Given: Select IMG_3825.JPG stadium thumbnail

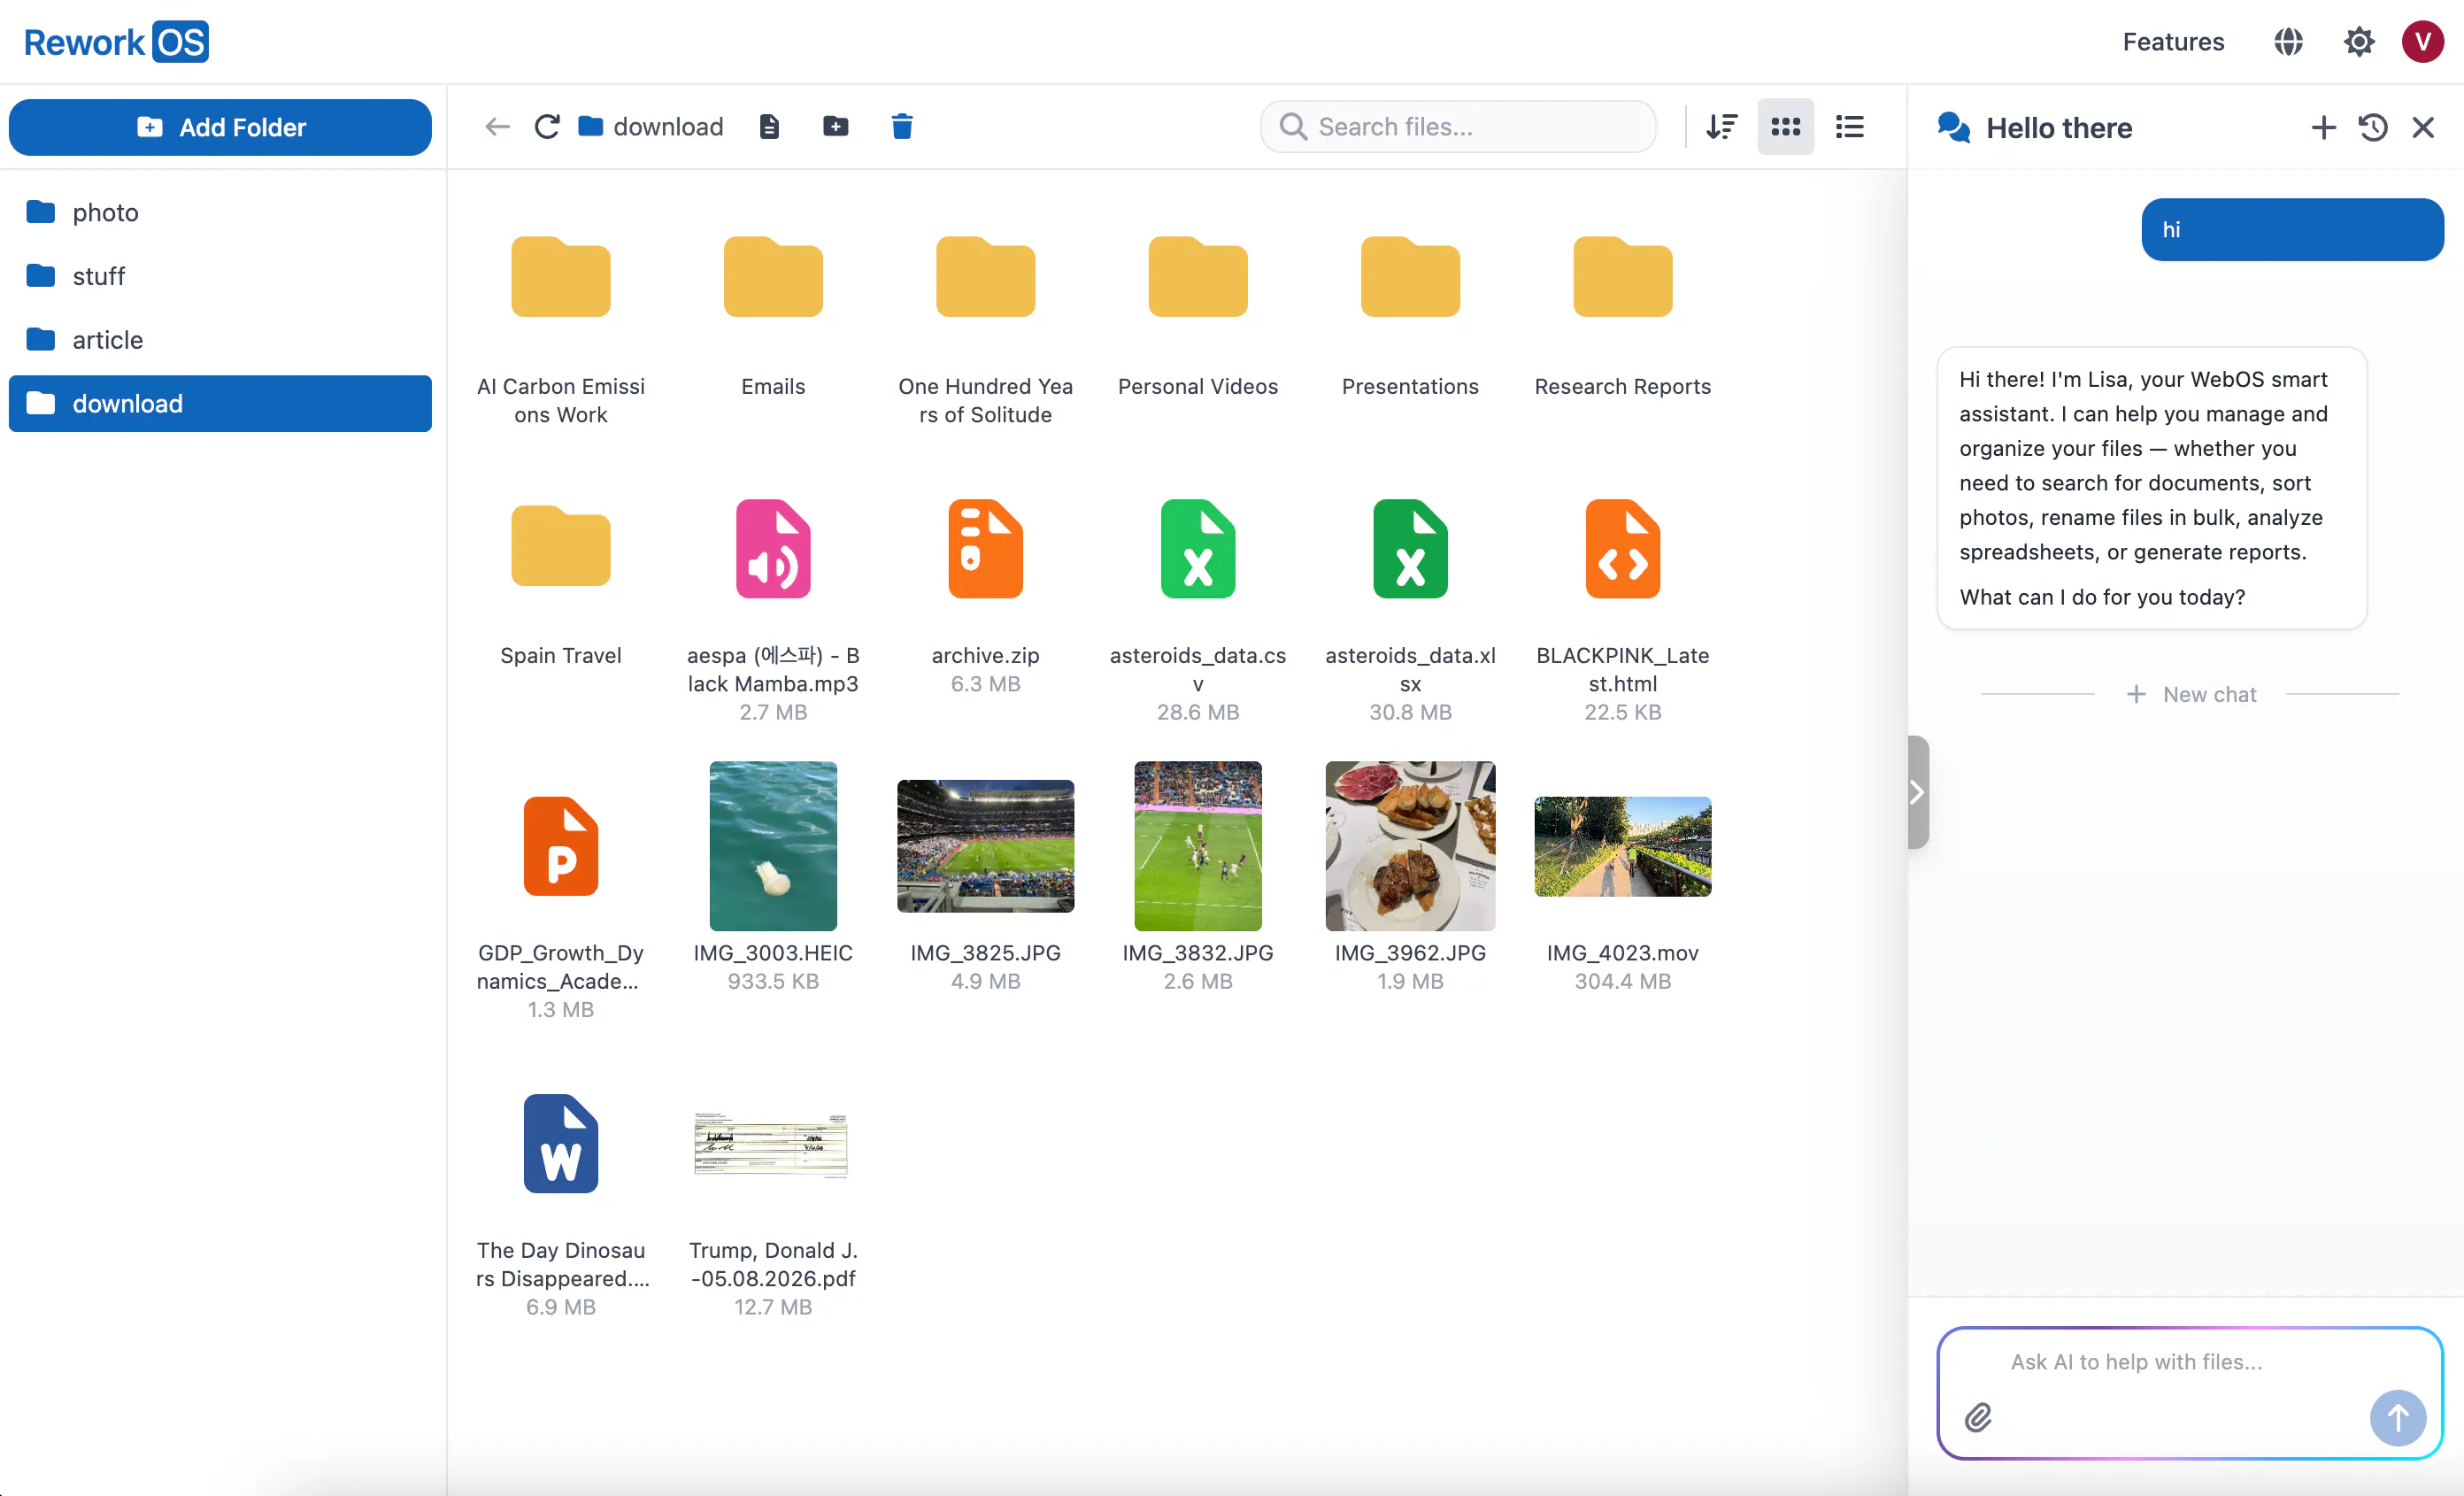Looking at the screenshot, I should (986, 846).
